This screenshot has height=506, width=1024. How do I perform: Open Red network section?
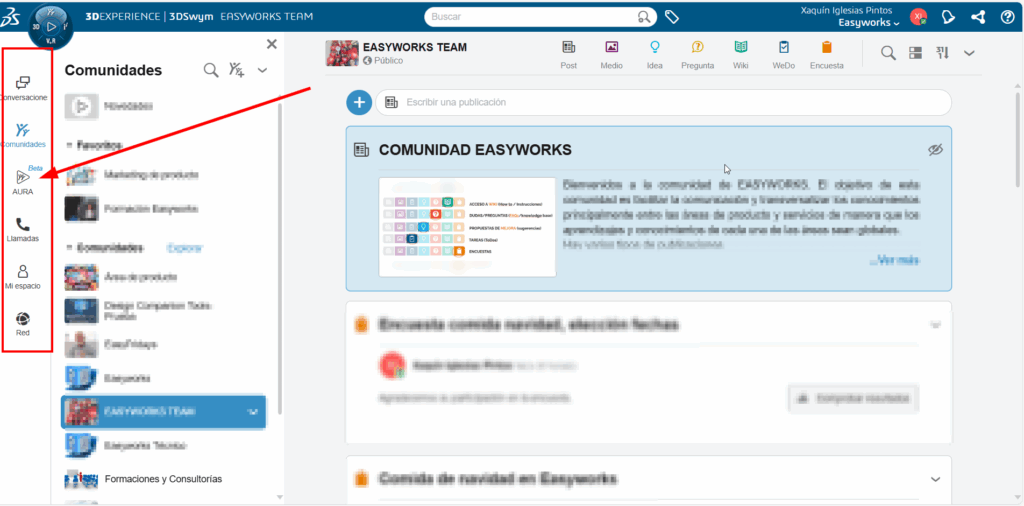[x=23, y=324]
